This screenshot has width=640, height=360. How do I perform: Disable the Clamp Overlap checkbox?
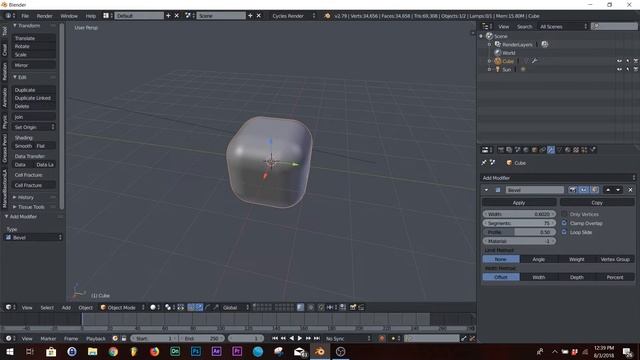click(564, 223)
